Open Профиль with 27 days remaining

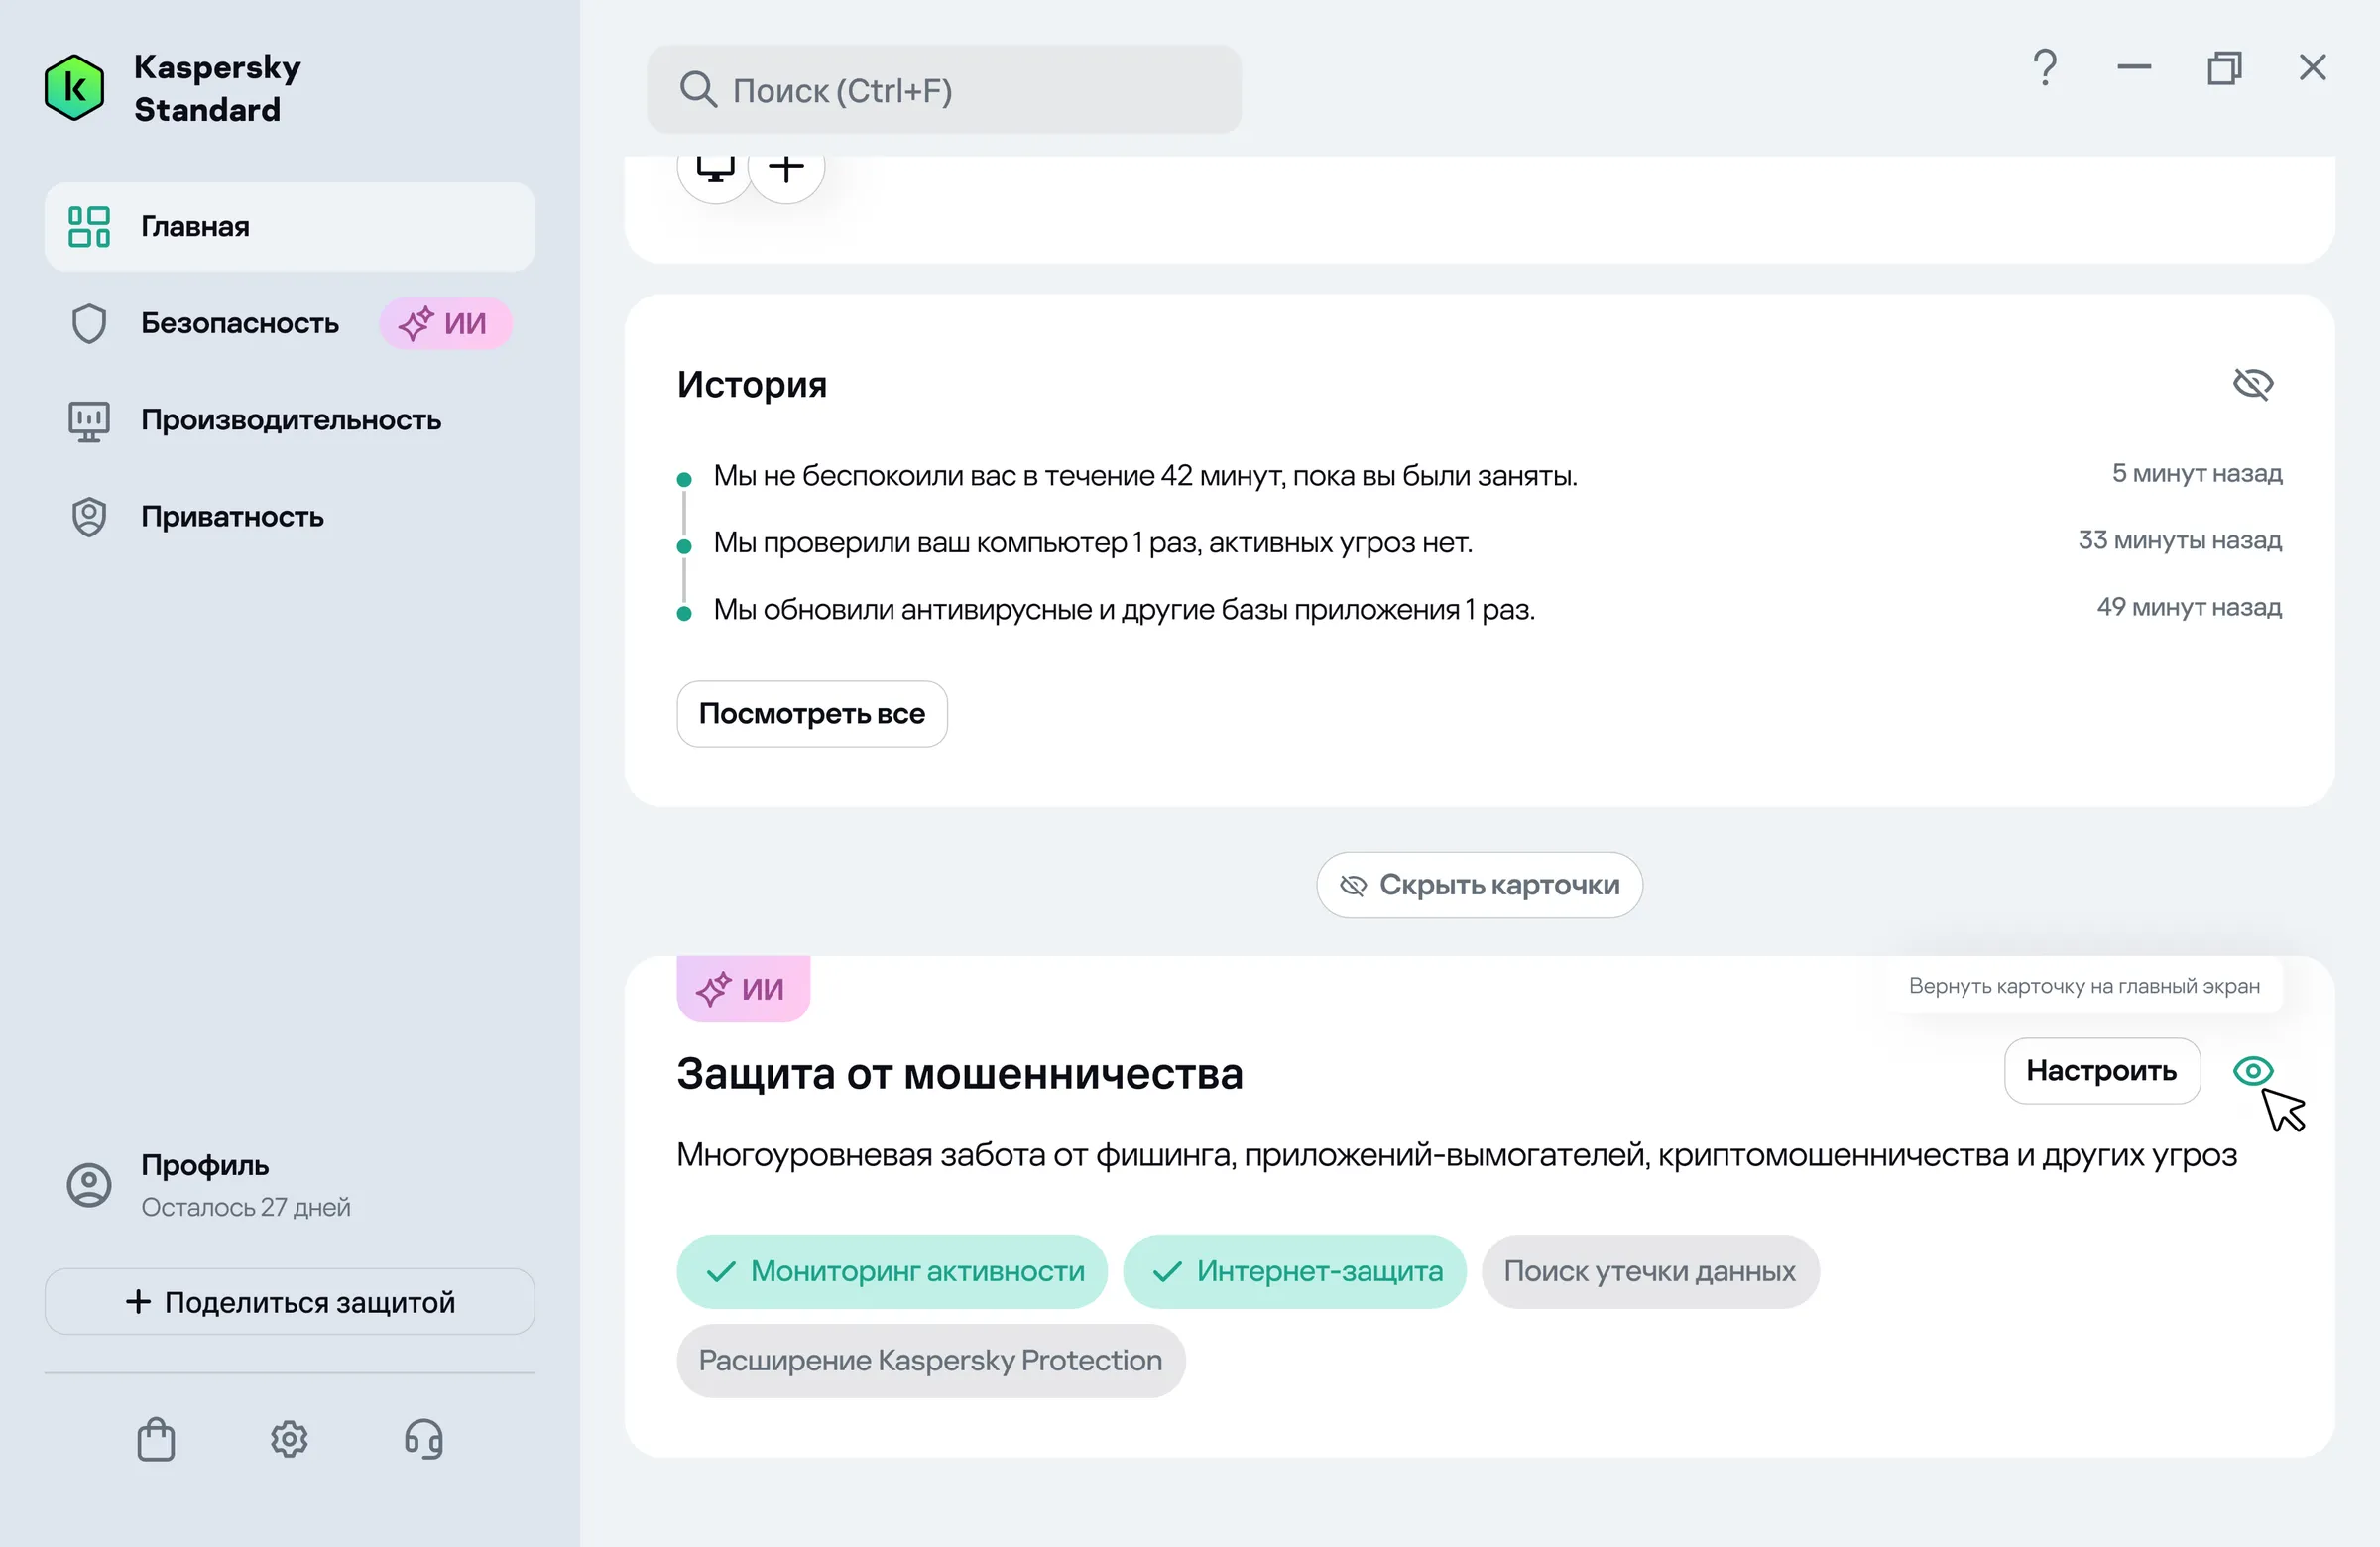290,1185
